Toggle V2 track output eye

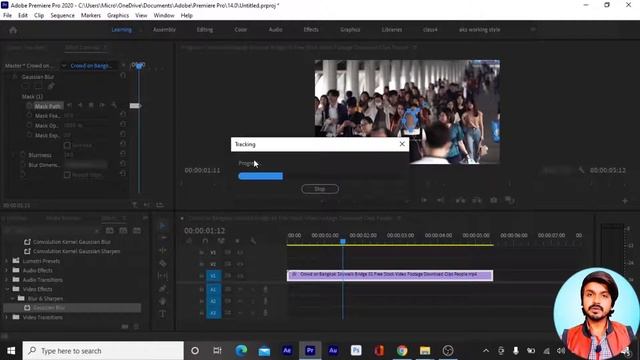240,264
